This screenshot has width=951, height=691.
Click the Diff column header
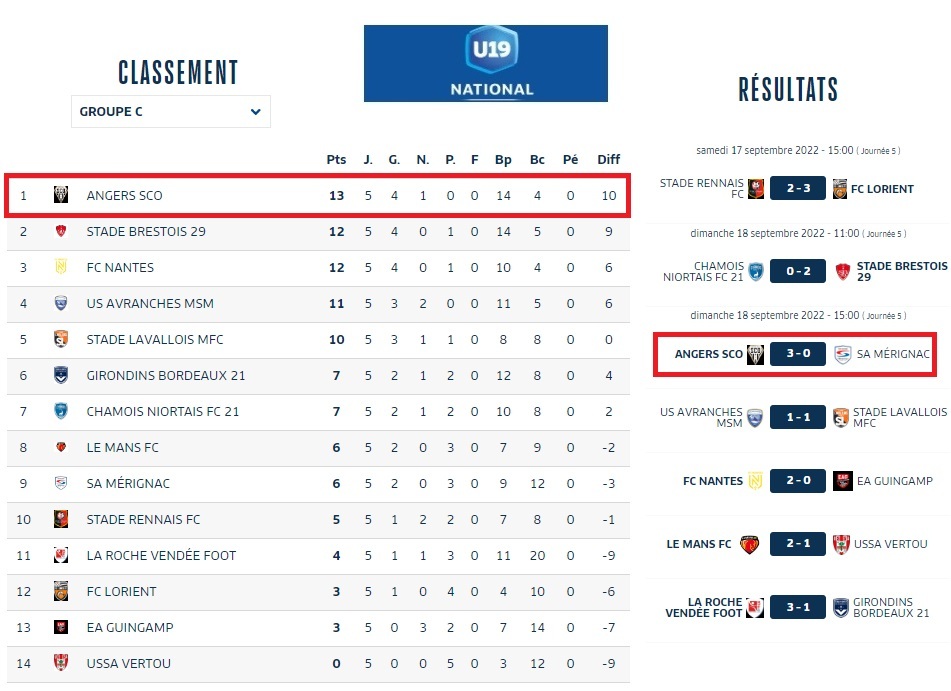(608, 159)
